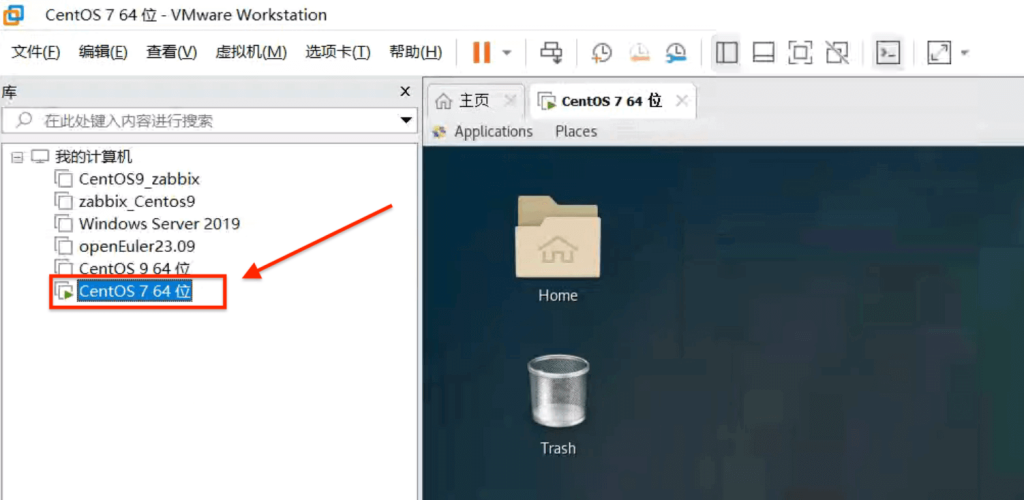The image size is (1024, 500).
Task: Click the VM icon beside openEuler23.09
Action: [x=63, y=247]
